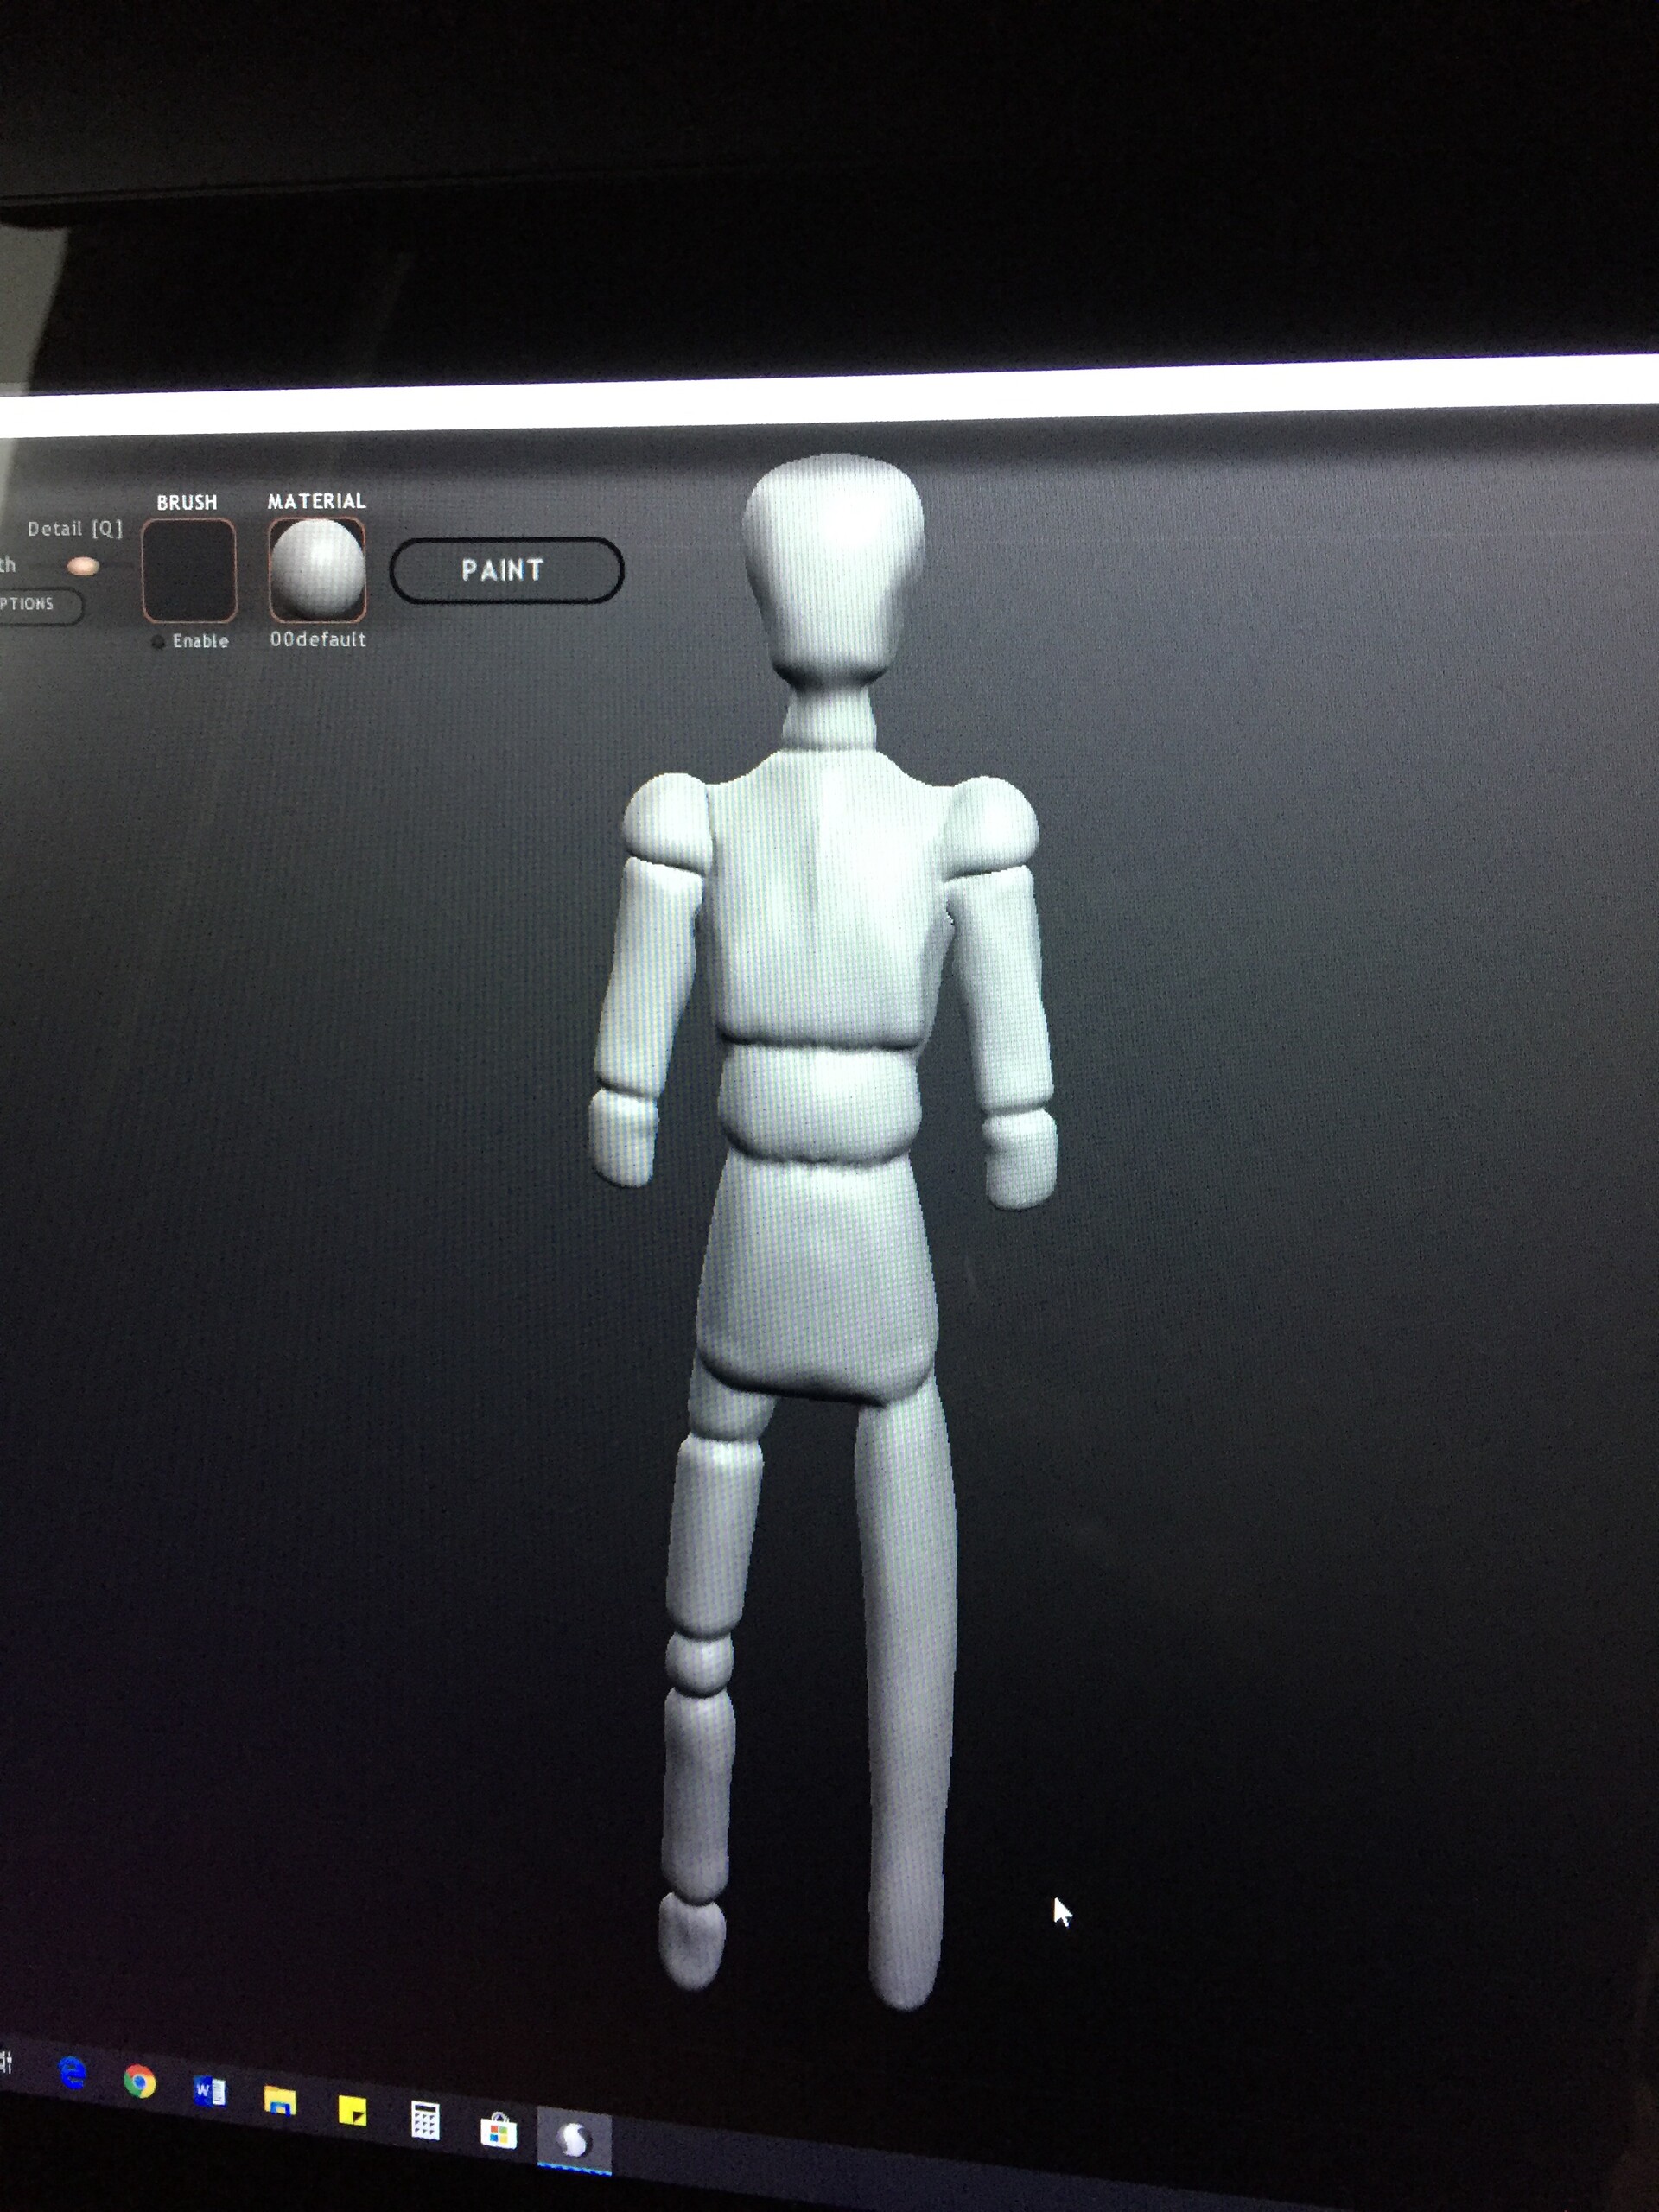Open the material sphere selector
This screenshot has height=2212, width=1659.
(x=319, y=570)
